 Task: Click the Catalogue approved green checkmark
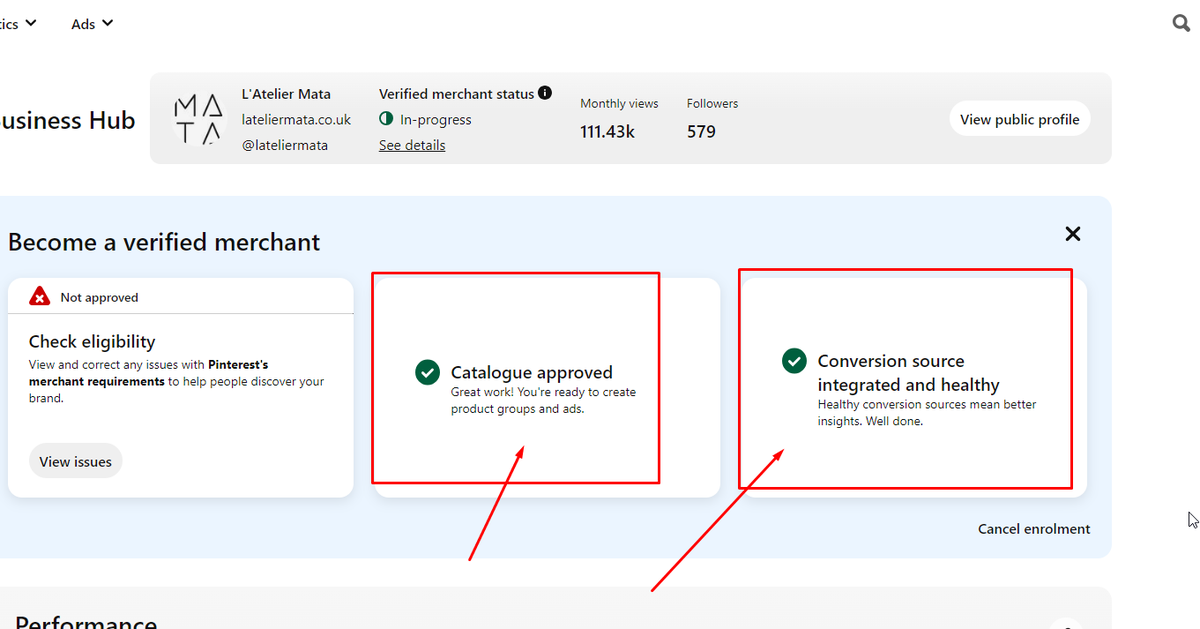[427, 372]
